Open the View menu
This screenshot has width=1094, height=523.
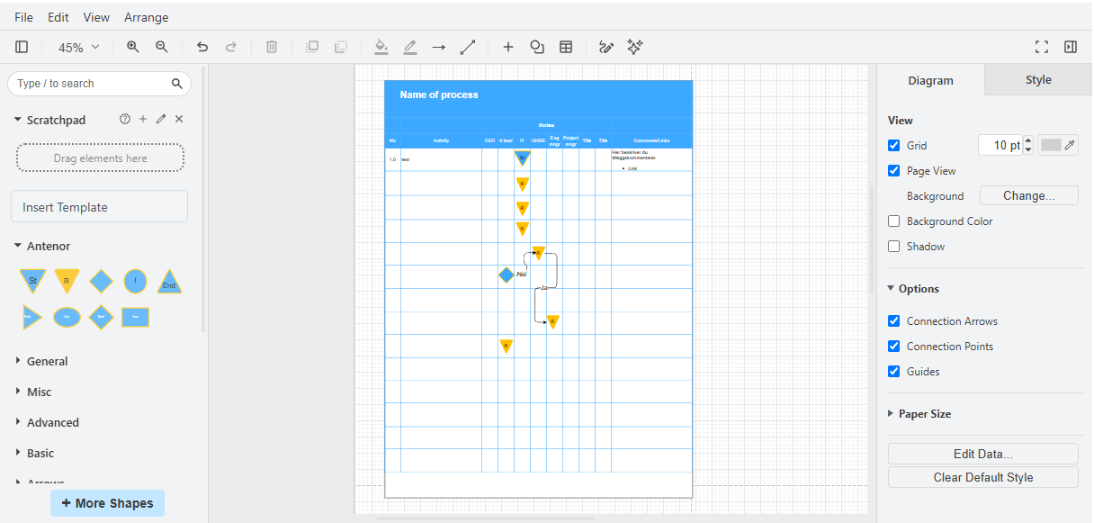coord(96,17)
